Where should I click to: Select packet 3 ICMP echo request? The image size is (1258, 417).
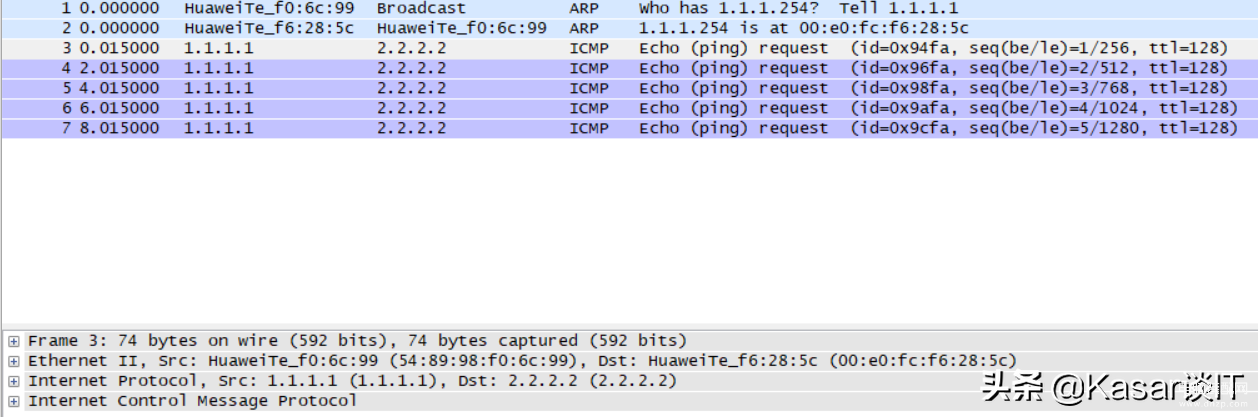[x=629, y=48]
